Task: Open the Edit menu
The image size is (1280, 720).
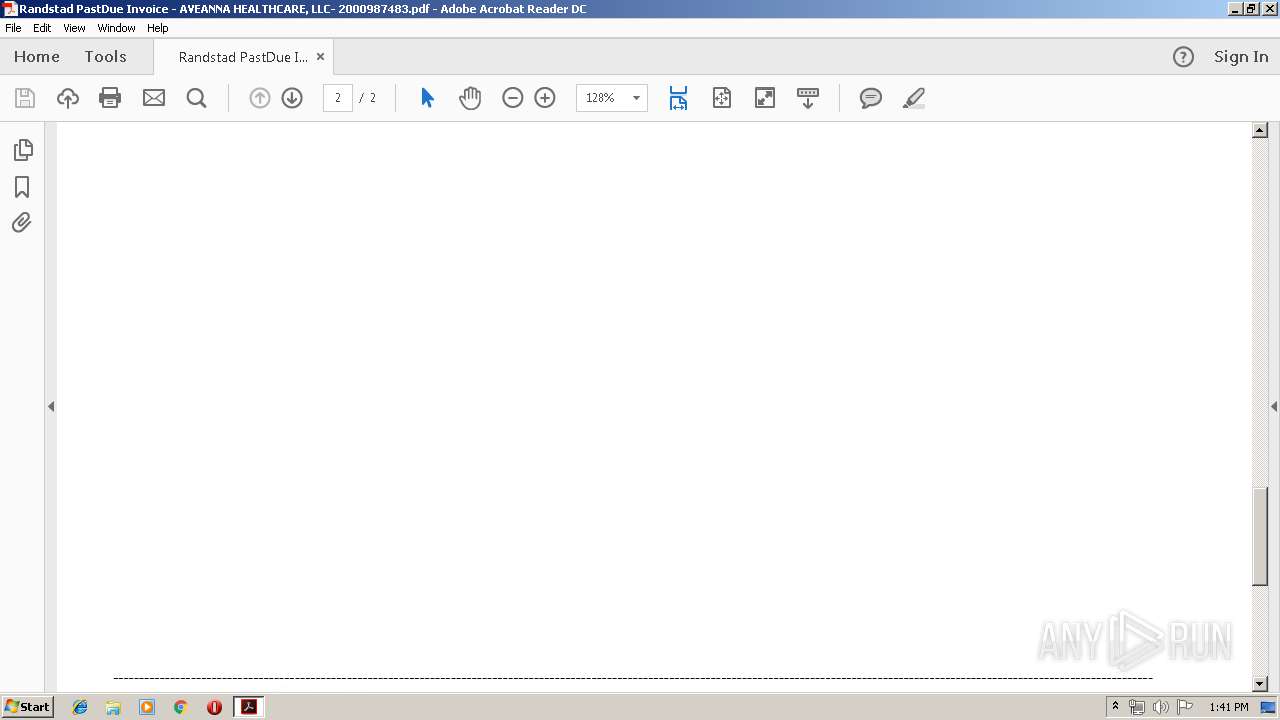Action: pos(42,28)
